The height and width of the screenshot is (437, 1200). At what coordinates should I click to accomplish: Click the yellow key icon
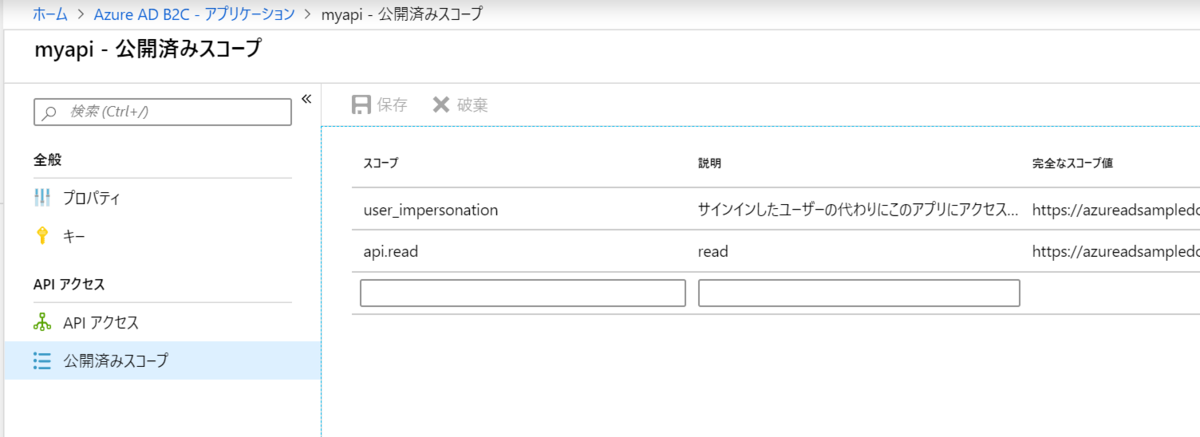click(x=42, y=236)
